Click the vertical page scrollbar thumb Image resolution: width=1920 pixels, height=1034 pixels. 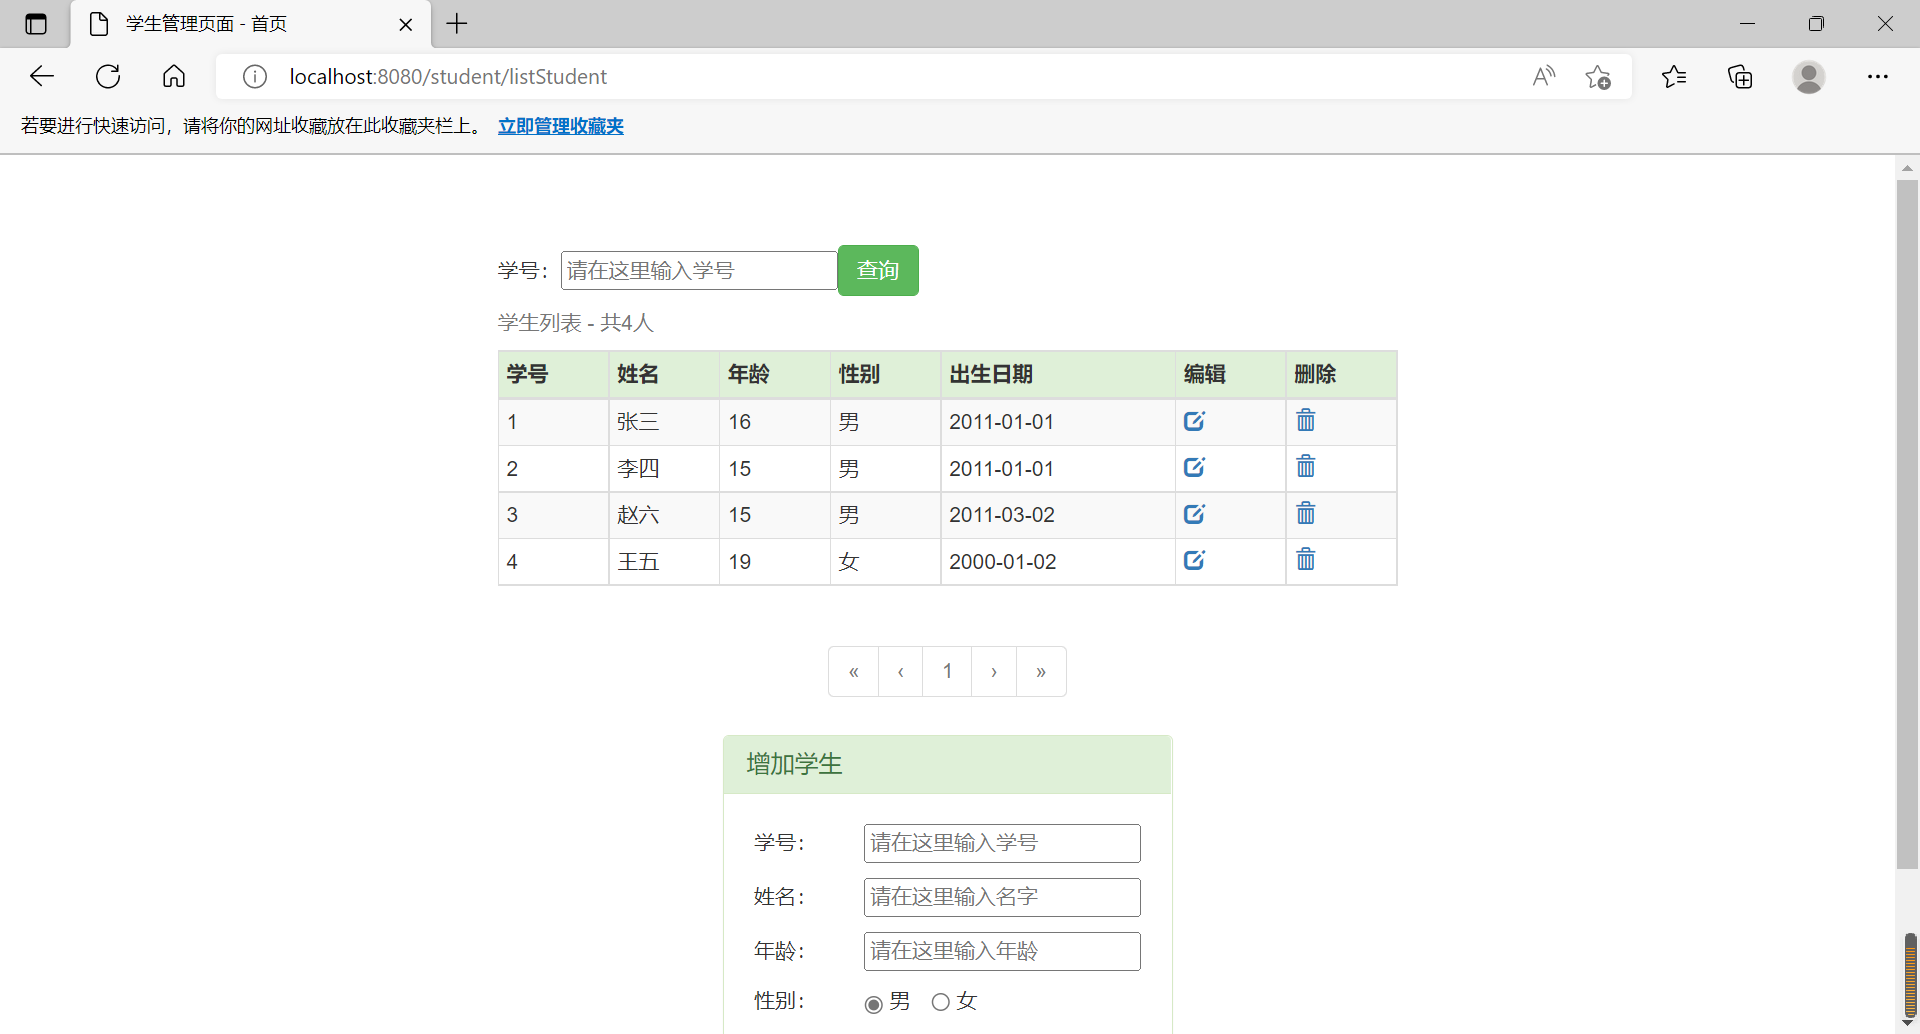[x=1907, y=525]
